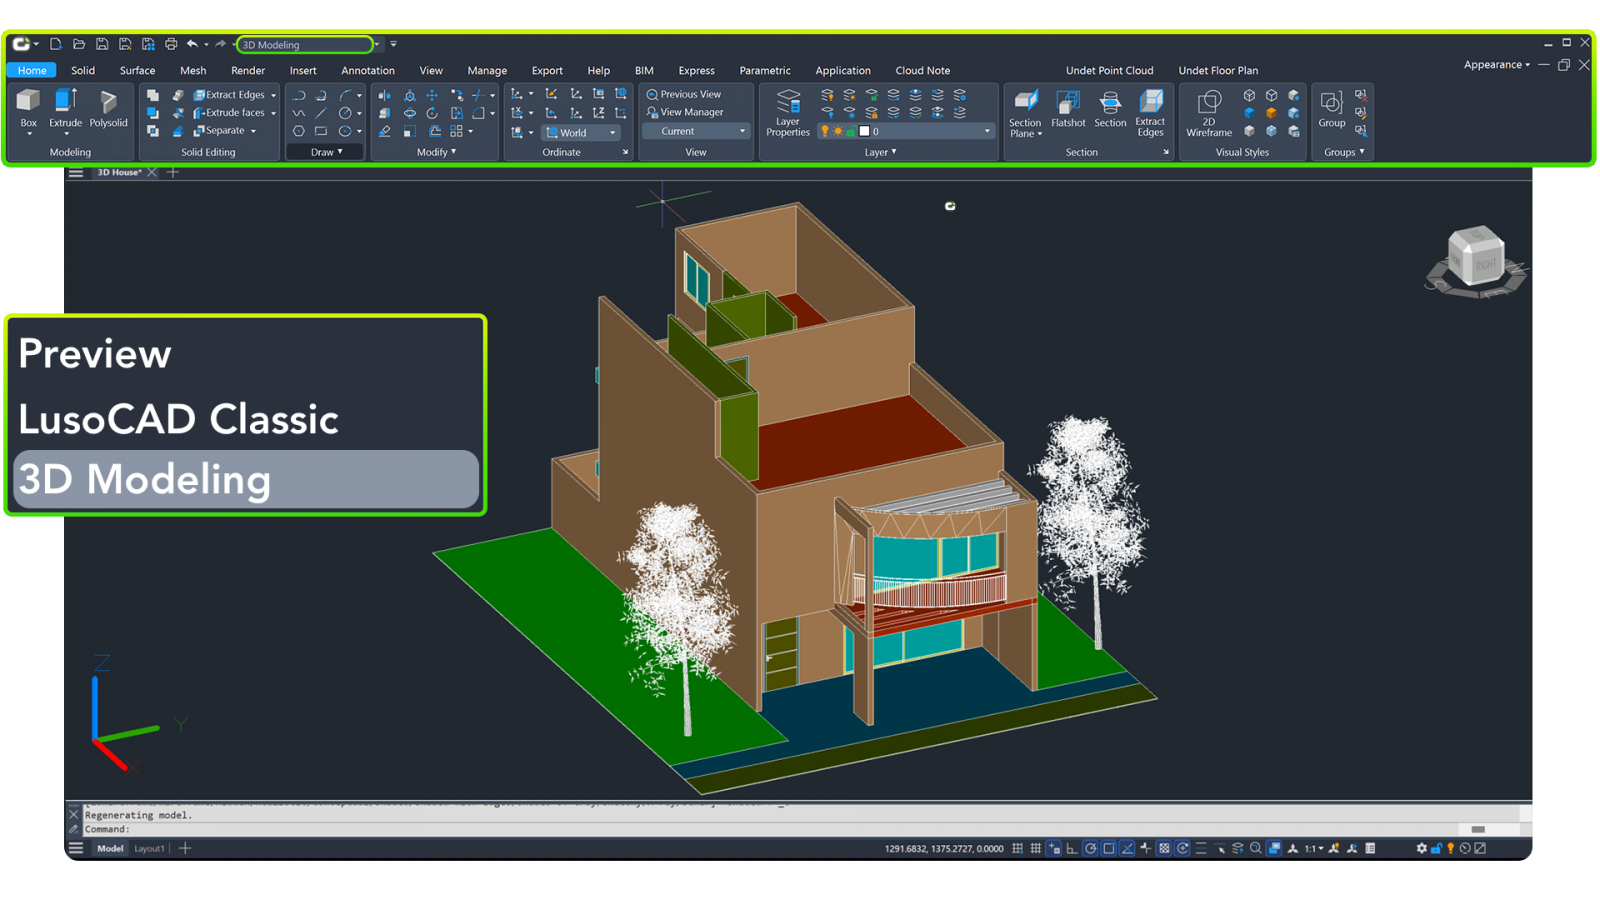Click the Command input line
Screen dimensions: 1600x900
(x=770, y=829)
